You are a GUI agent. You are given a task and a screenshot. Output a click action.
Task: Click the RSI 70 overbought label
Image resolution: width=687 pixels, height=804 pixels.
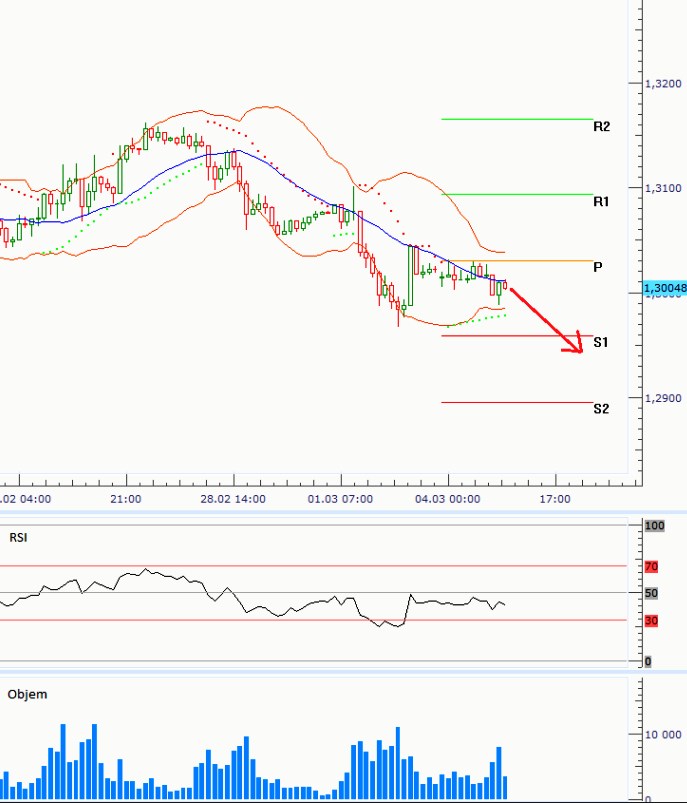[x=651, y=567]
